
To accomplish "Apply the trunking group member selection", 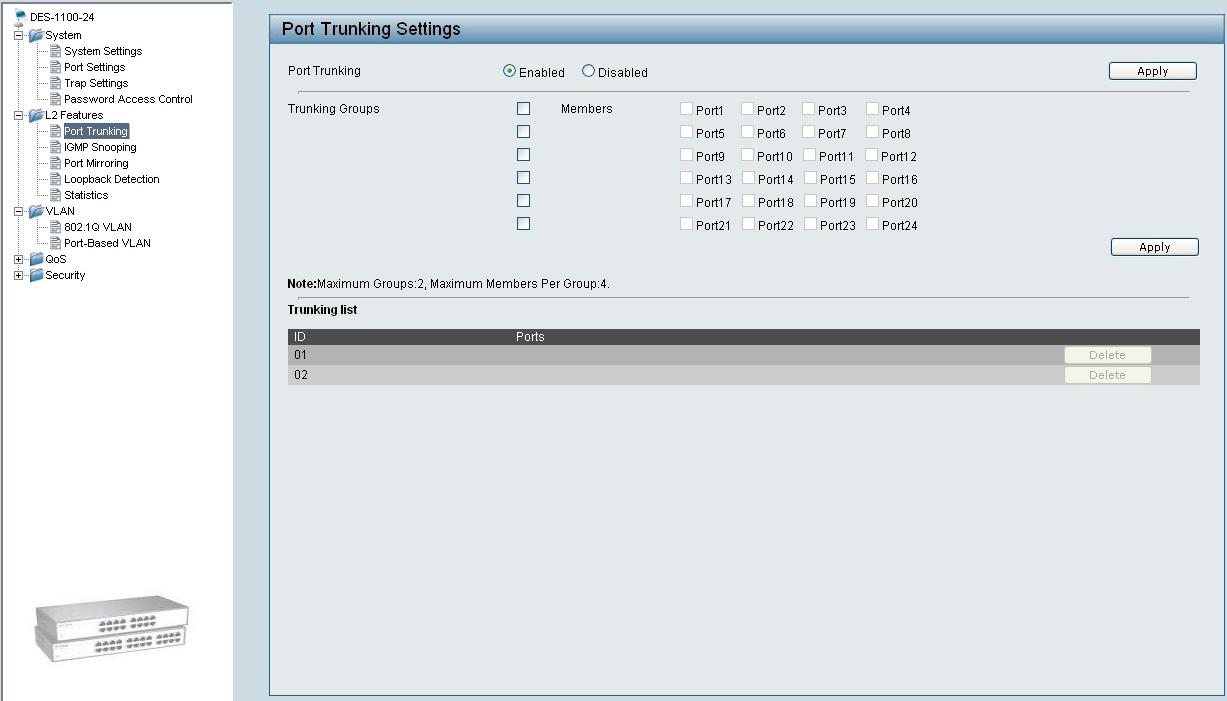I will pyautogui.click(x=1155, y=247).
